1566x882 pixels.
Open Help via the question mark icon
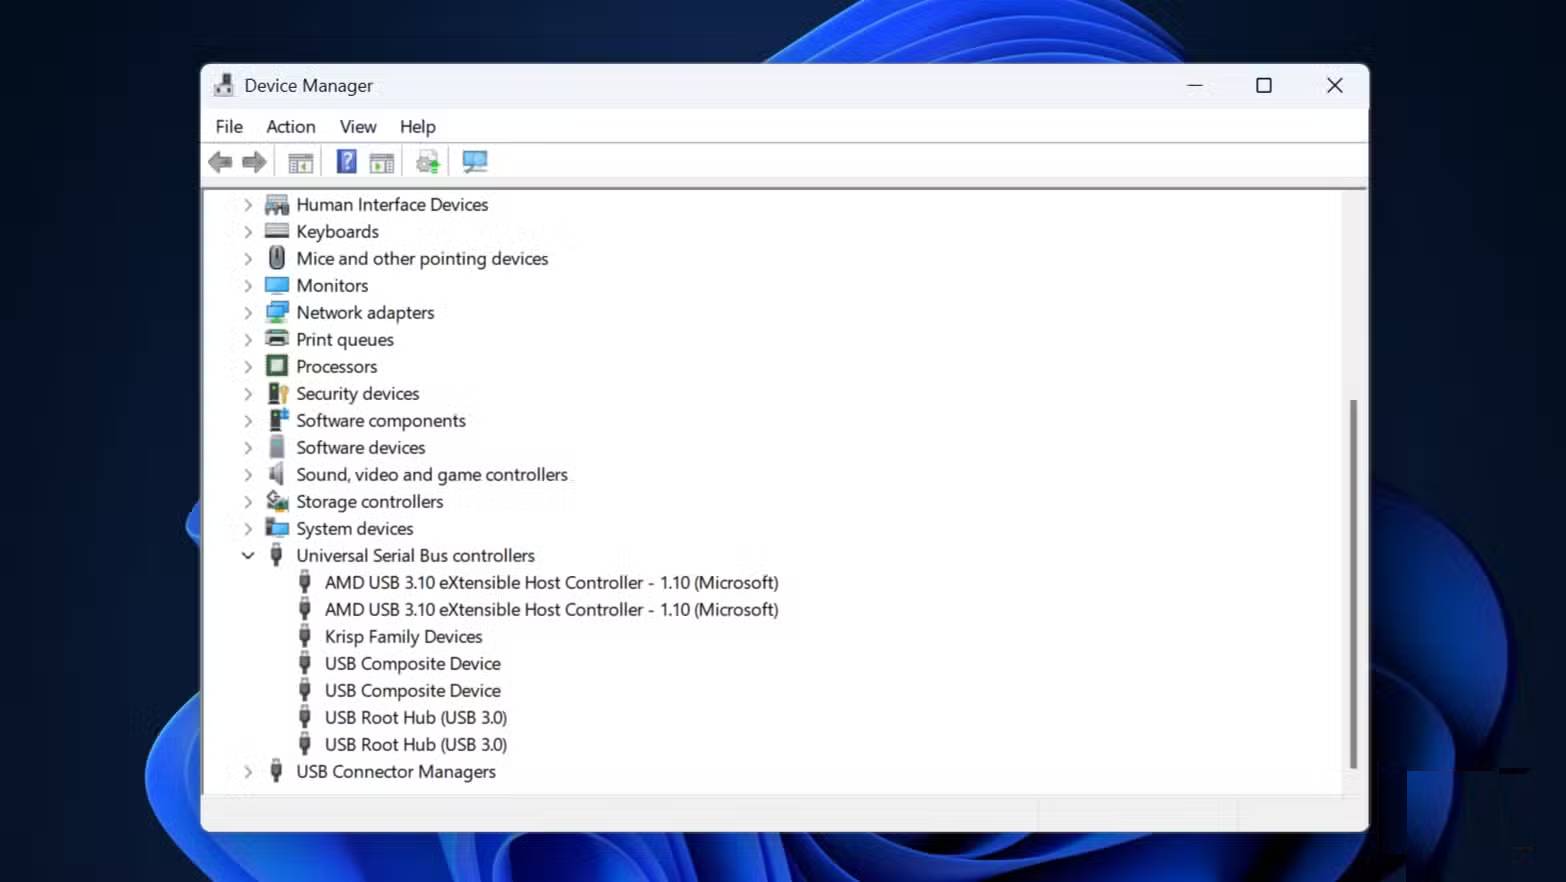click(x=346, y=162)
